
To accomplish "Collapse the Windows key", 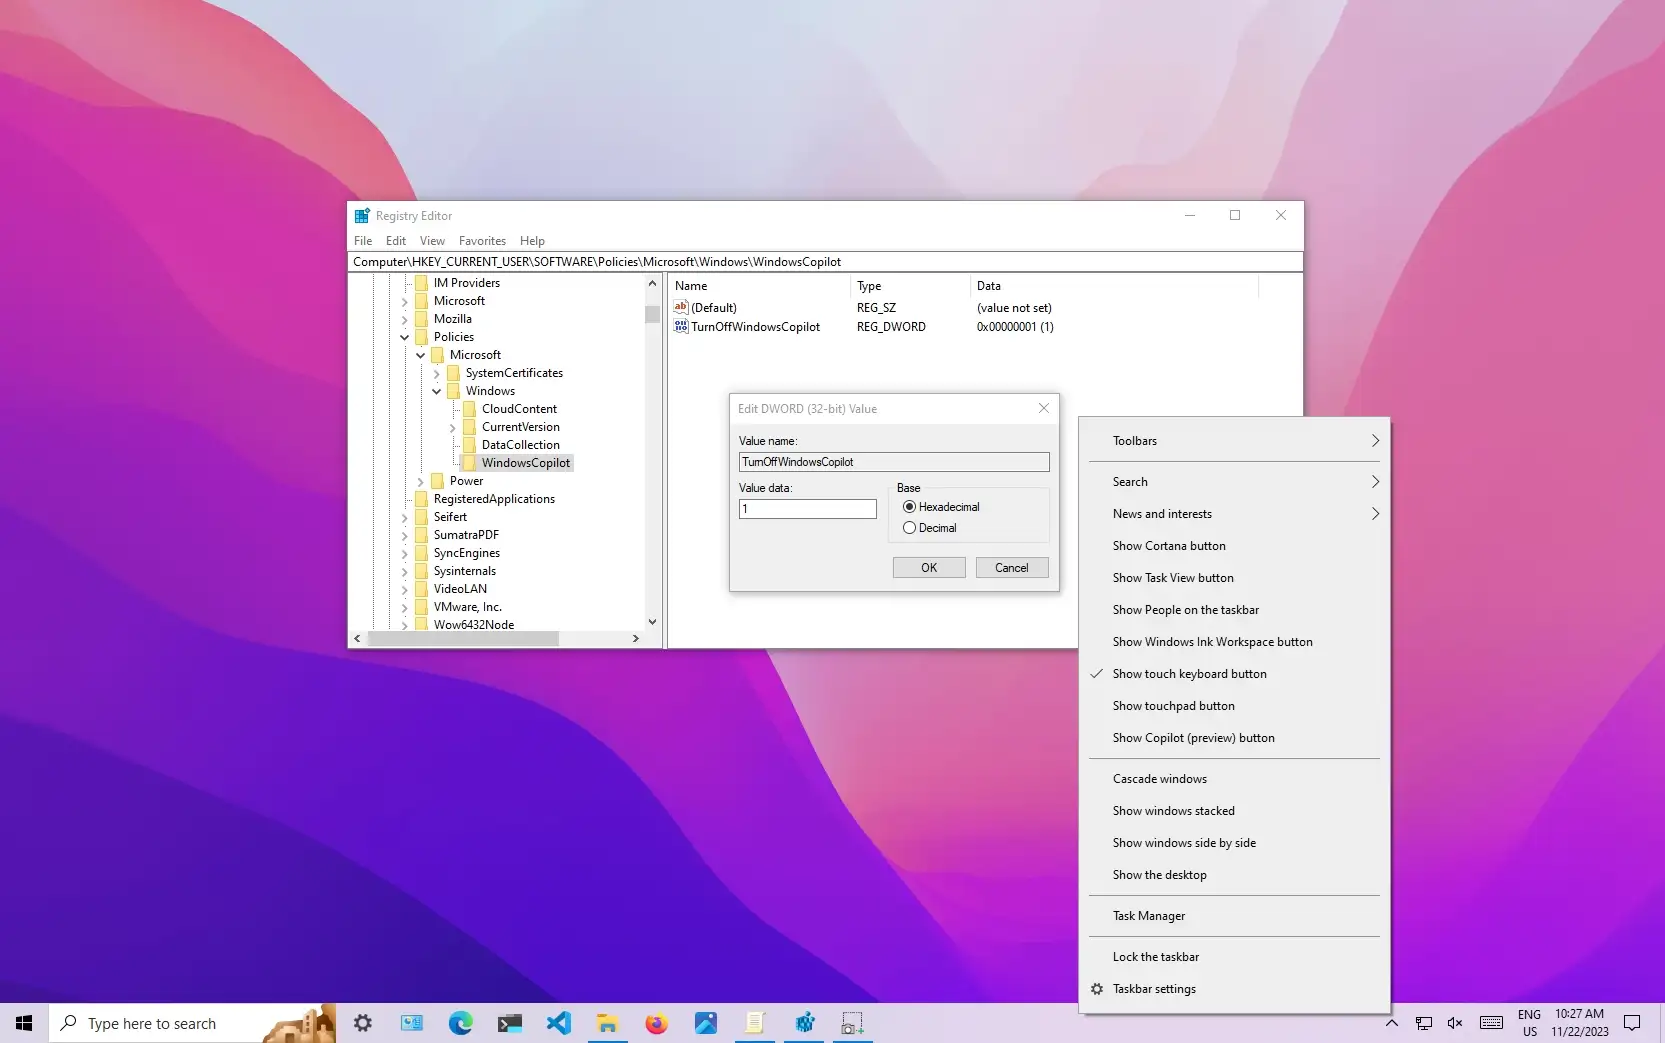I will 437,391.
